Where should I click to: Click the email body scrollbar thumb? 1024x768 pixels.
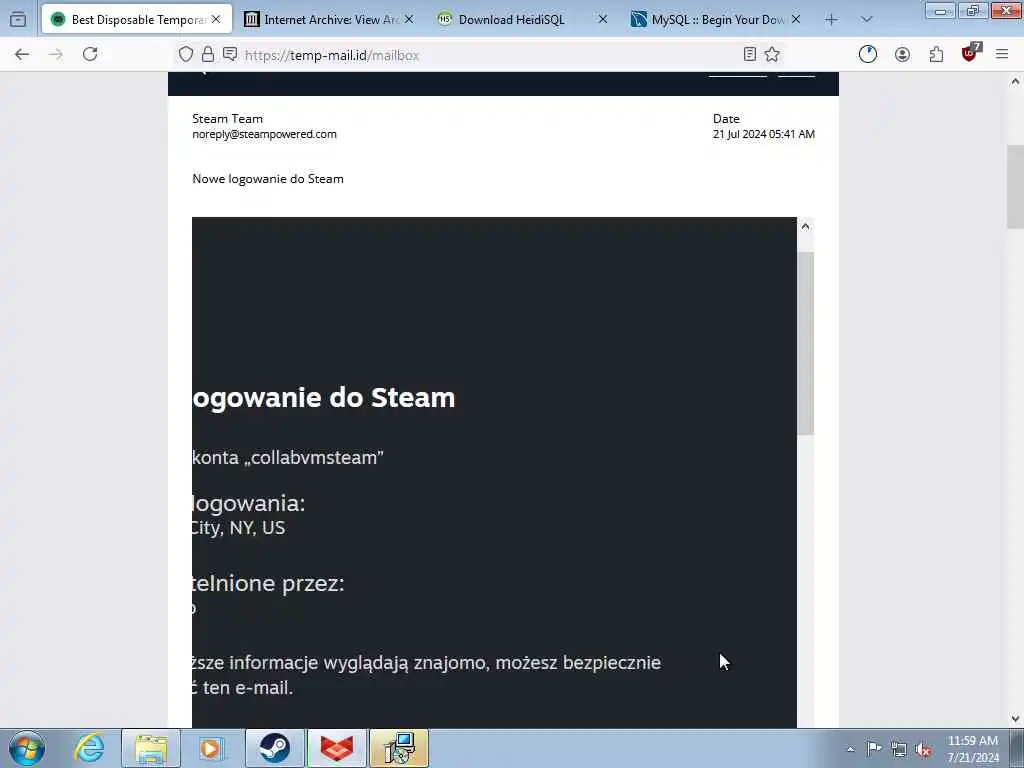805,344
